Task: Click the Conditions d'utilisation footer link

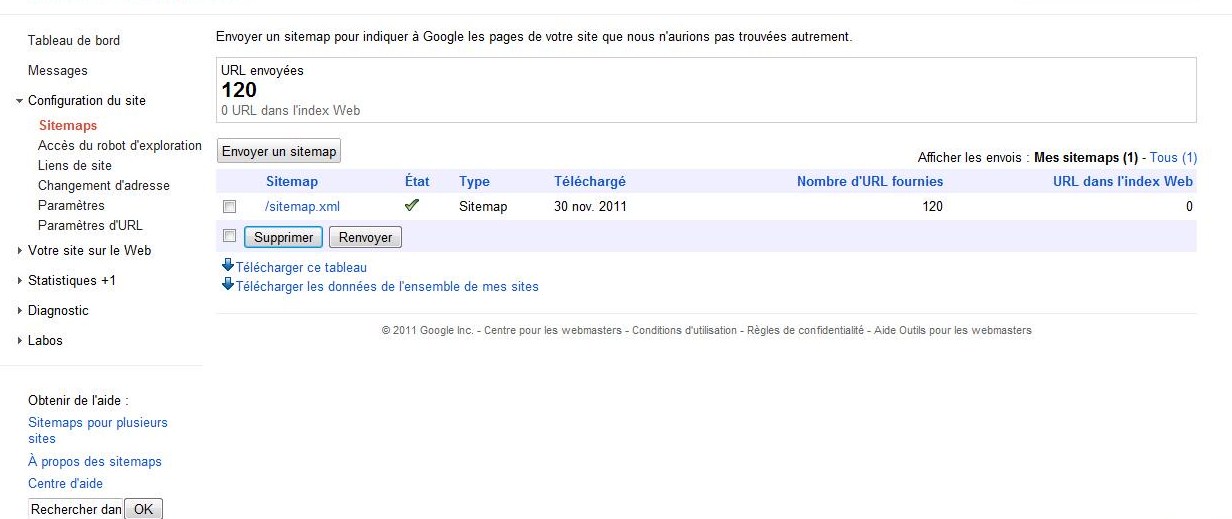Action: pos(685,330)
